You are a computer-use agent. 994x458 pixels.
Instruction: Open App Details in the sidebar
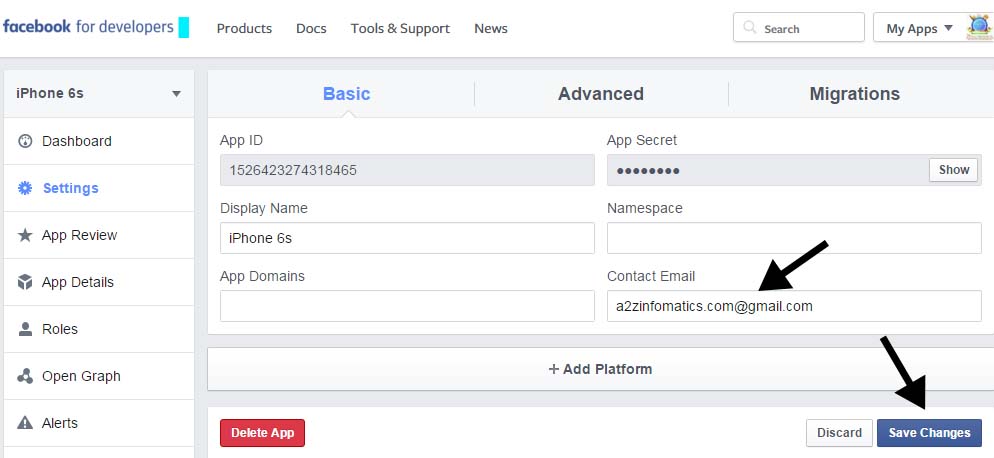(x=99, y=282)
